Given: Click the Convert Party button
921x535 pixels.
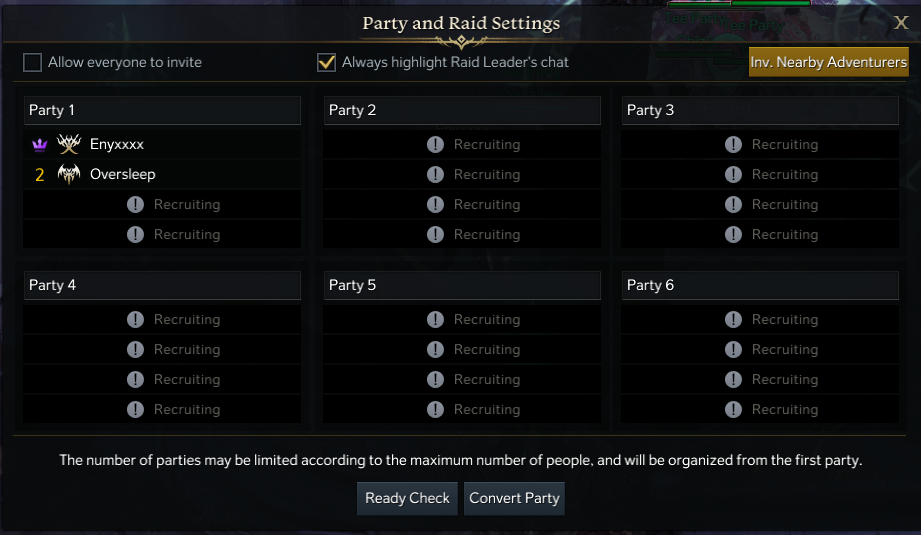Looking at the screenshot, I should [x=514, y=498].
